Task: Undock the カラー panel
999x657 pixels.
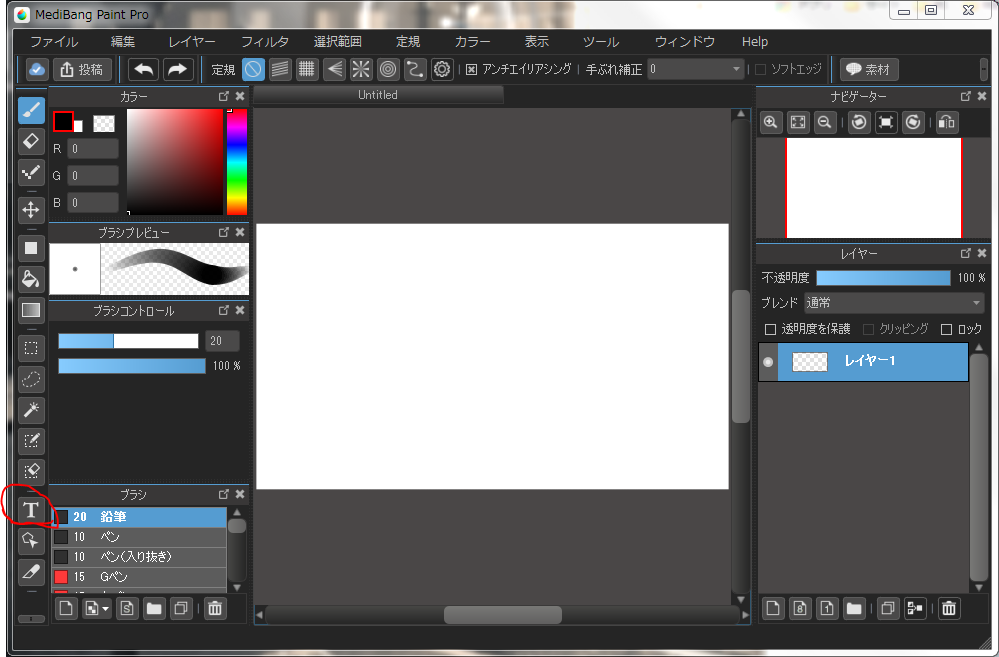Action: coord(224,96)
